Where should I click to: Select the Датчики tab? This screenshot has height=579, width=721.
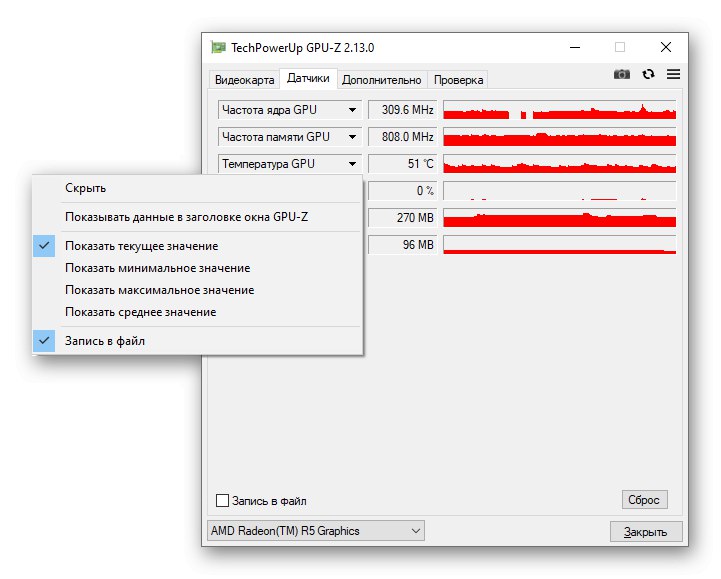pyautogui.click(x=308, y=78)
